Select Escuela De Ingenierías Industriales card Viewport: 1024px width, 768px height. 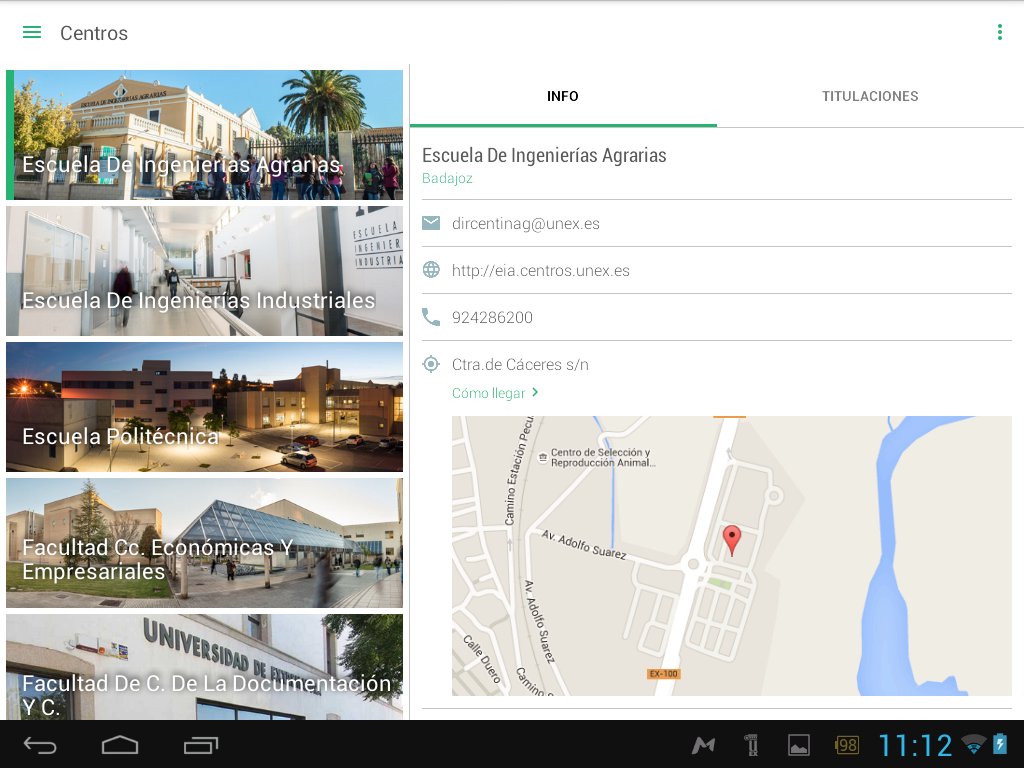click(204, 271)
